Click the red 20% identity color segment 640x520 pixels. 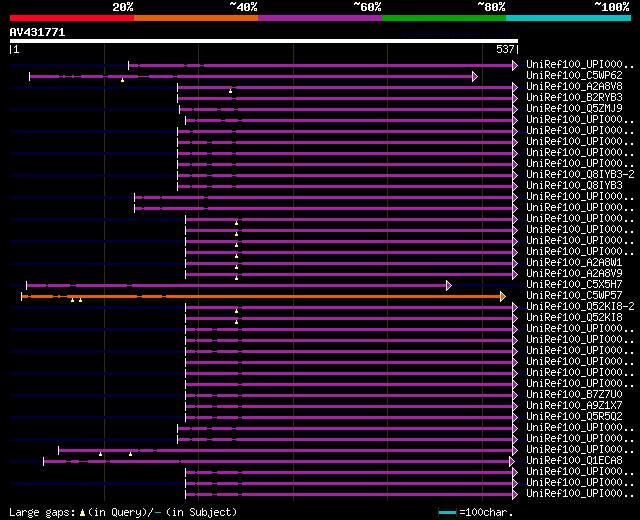click(72, 18)
